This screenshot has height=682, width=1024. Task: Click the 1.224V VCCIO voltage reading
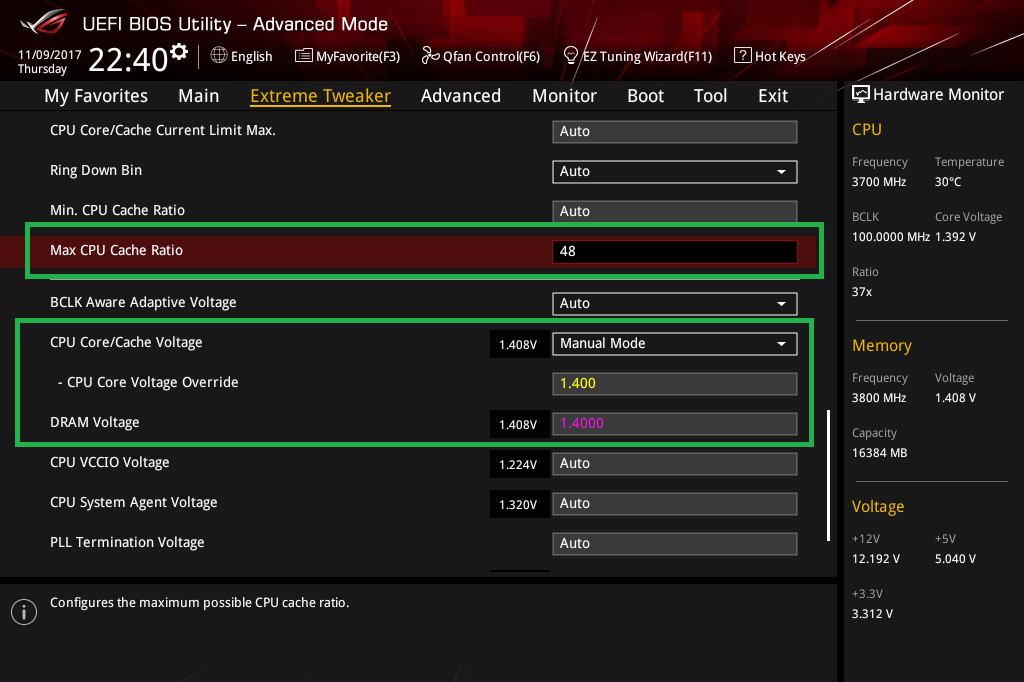(519, 464)
